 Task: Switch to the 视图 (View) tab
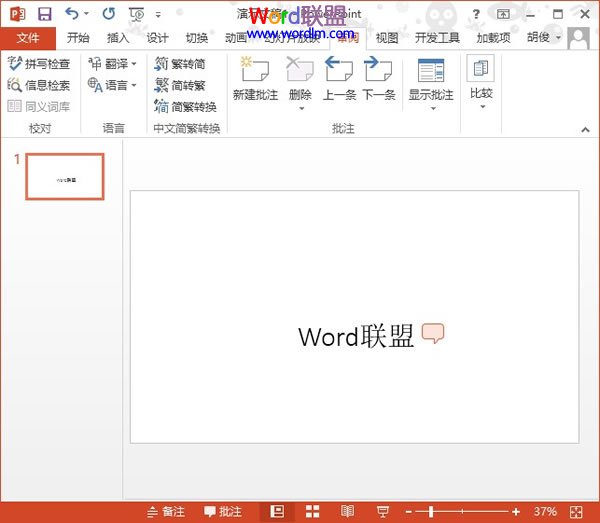click(387, 38)
